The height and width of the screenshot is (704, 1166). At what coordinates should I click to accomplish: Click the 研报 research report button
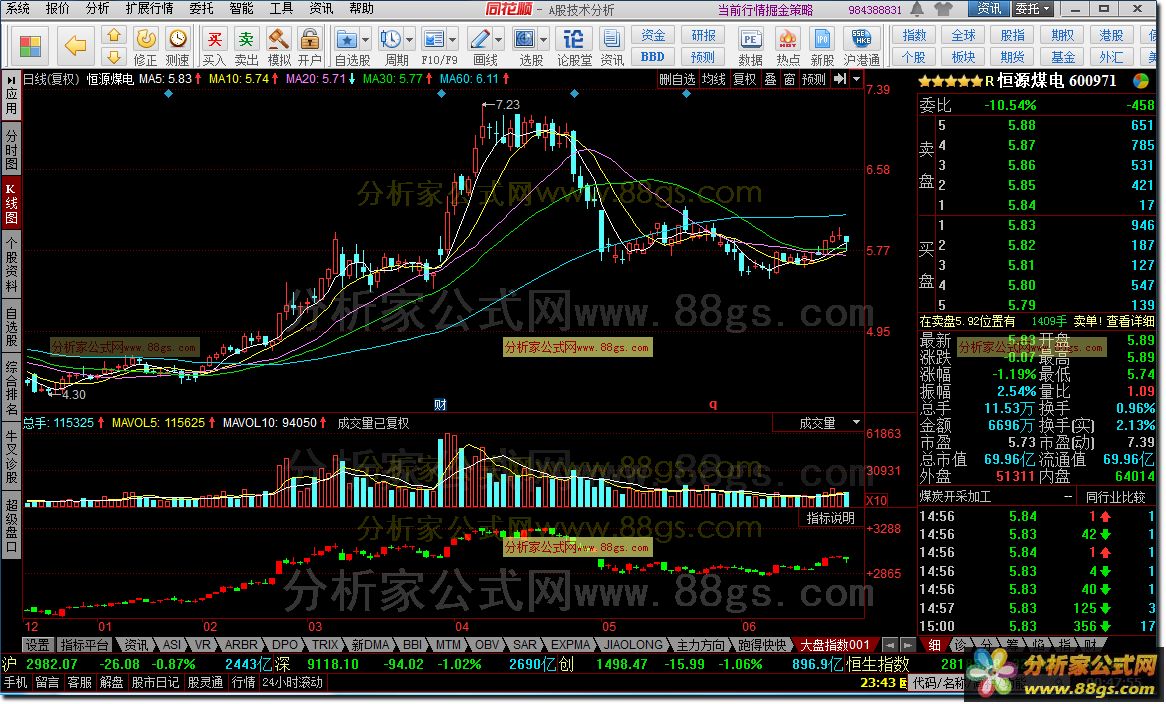[x=703, y=35]
